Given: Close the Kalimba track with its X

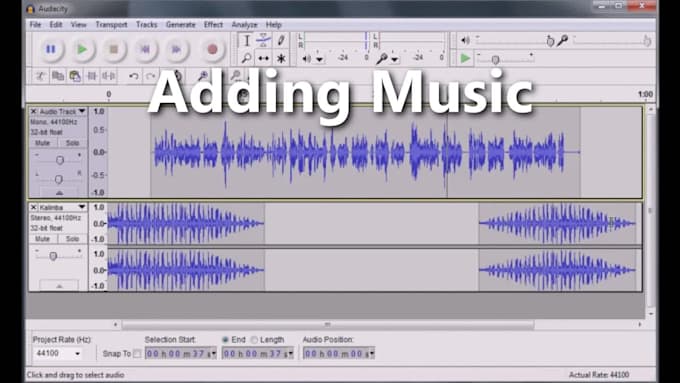Looking at the screenshot, I should click(33, 207).
